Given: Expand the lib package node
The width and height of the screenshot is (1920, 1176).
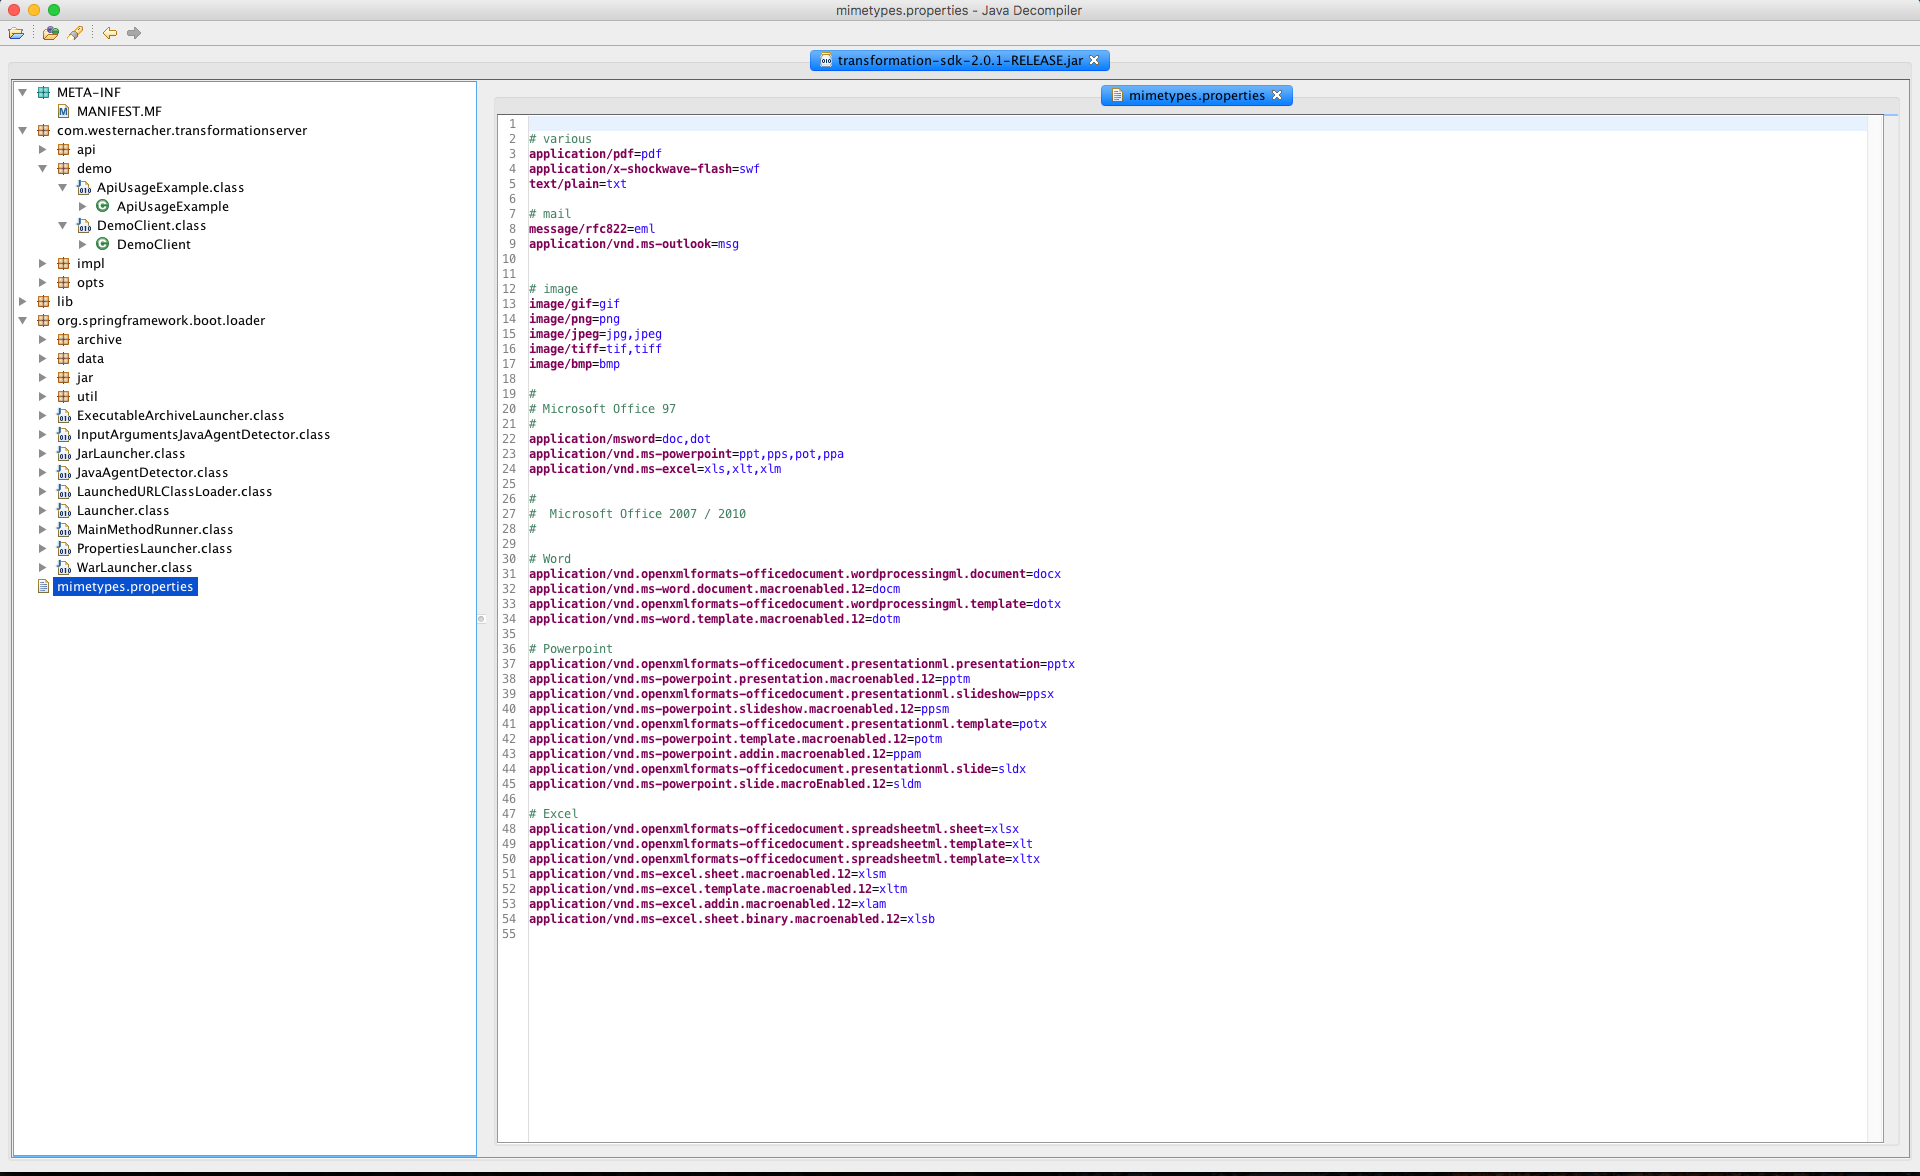Looking at the screenshot, I should [23, 301].
